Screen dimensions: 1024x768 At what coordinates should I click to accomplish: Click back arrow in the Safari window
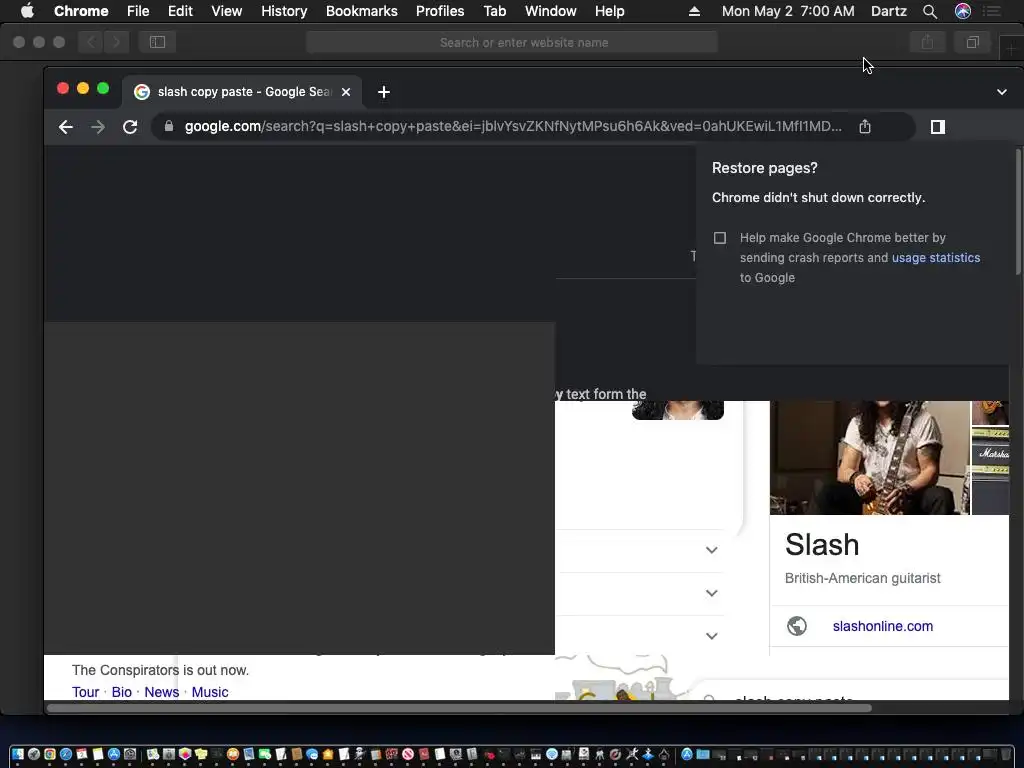91,42
